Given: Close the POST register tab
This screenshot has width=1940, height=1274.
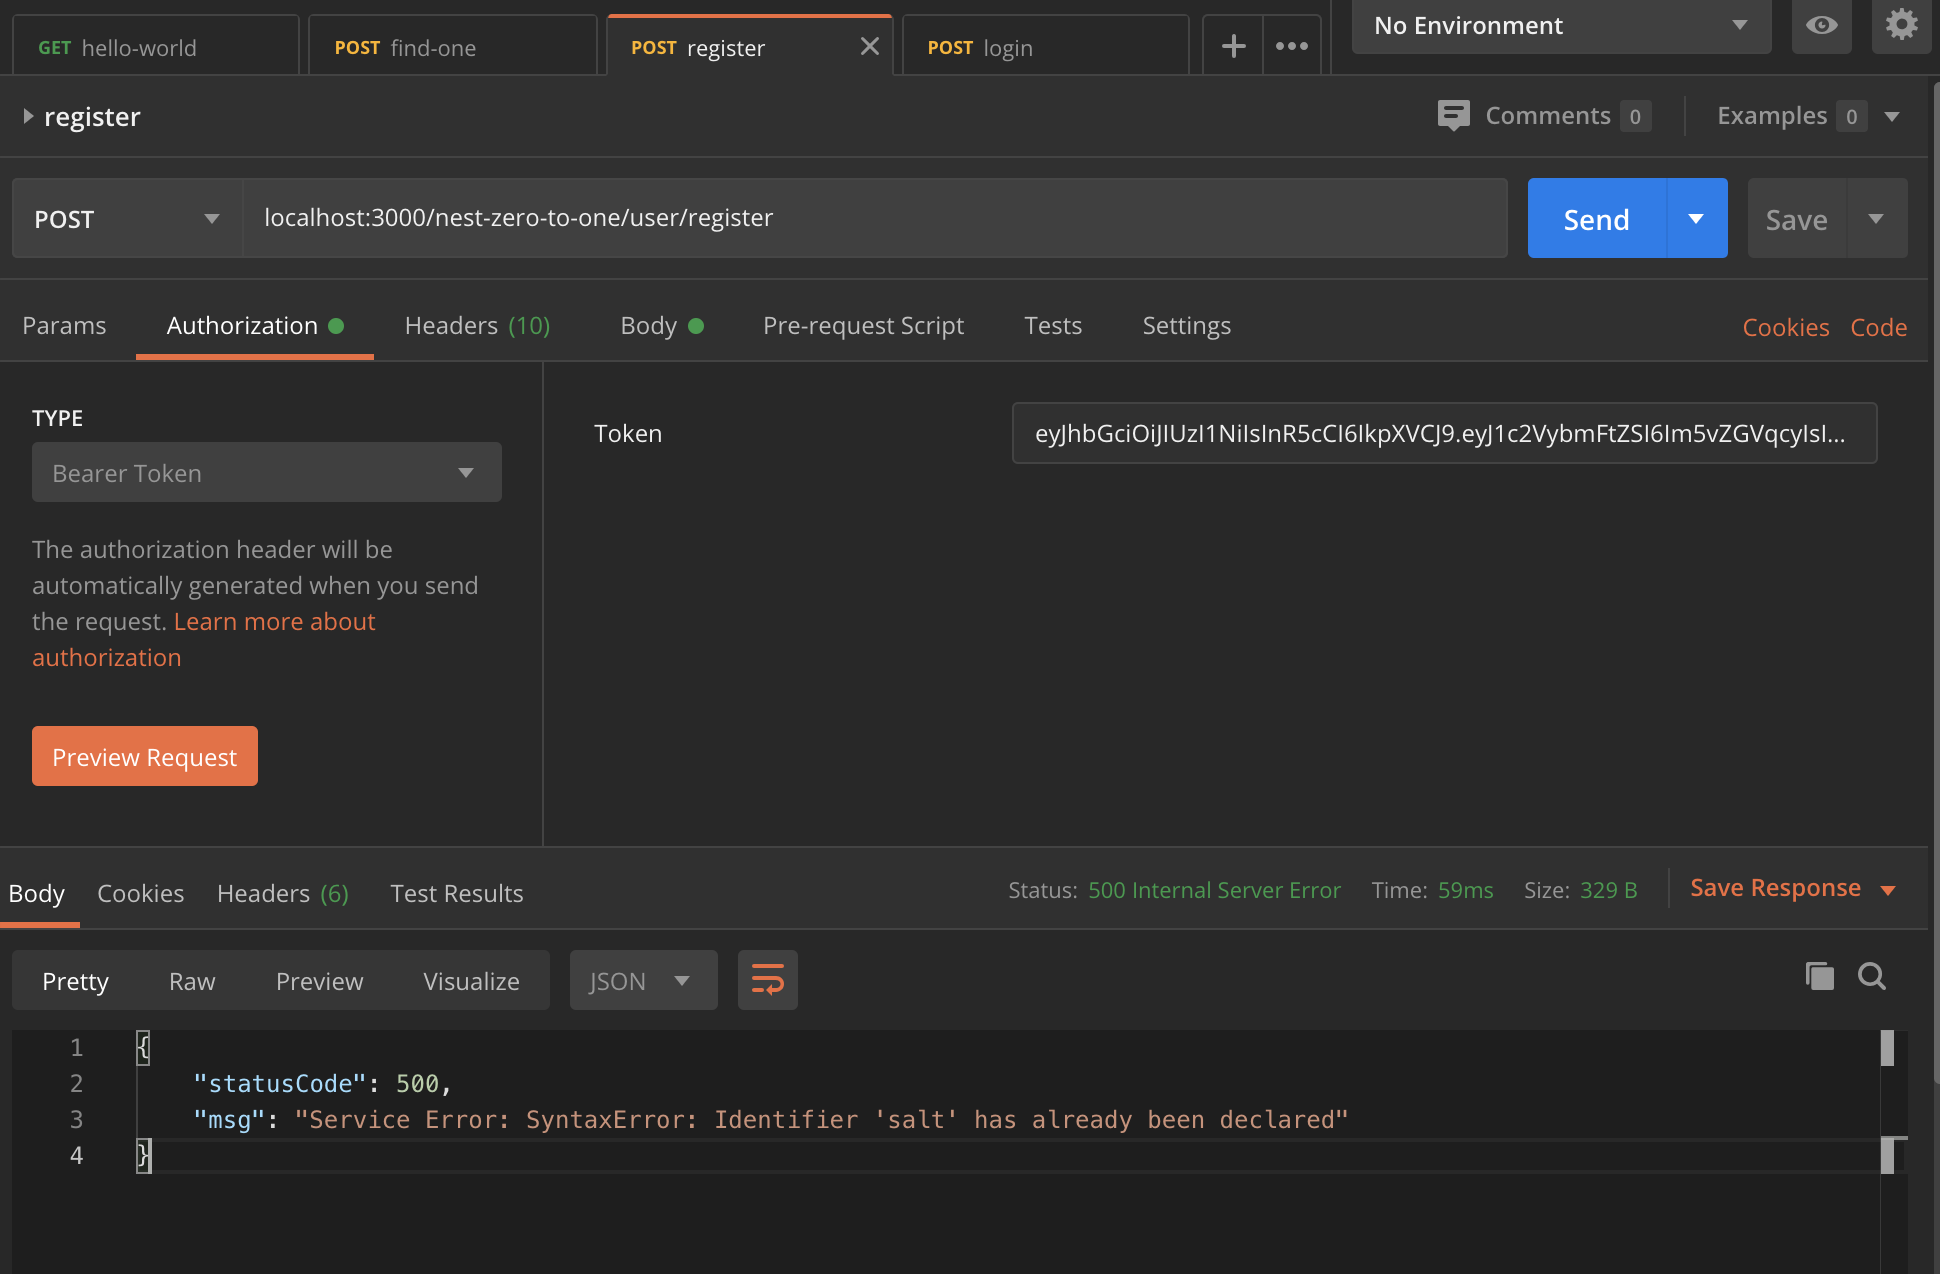Looking at the screenshot, I should (x=869, y=46).
